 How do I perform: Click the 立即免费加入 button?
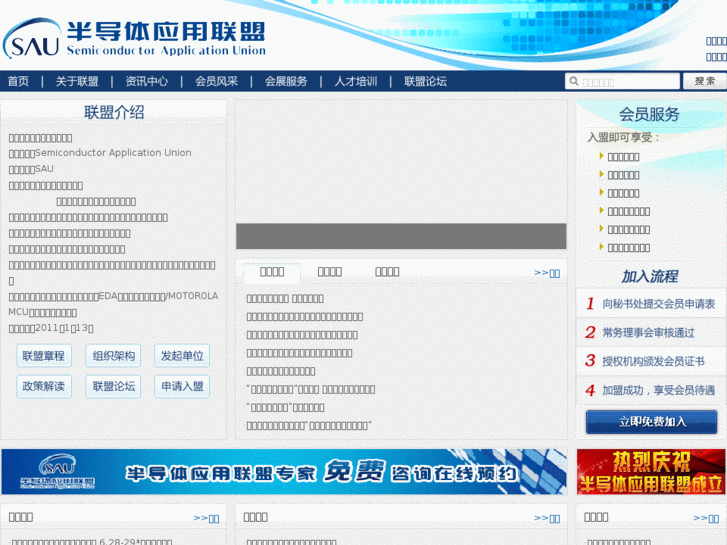pos(651,422)
